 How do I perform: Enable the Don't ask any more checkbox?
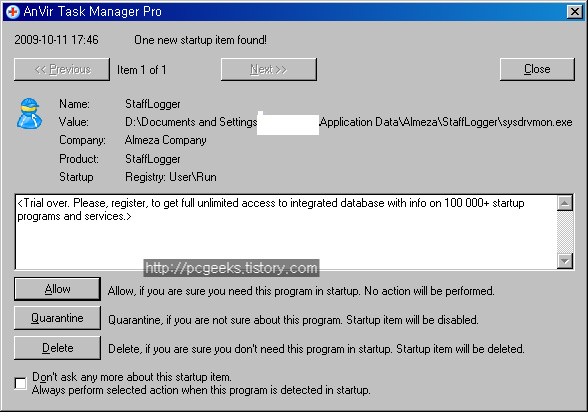[21, 383]
